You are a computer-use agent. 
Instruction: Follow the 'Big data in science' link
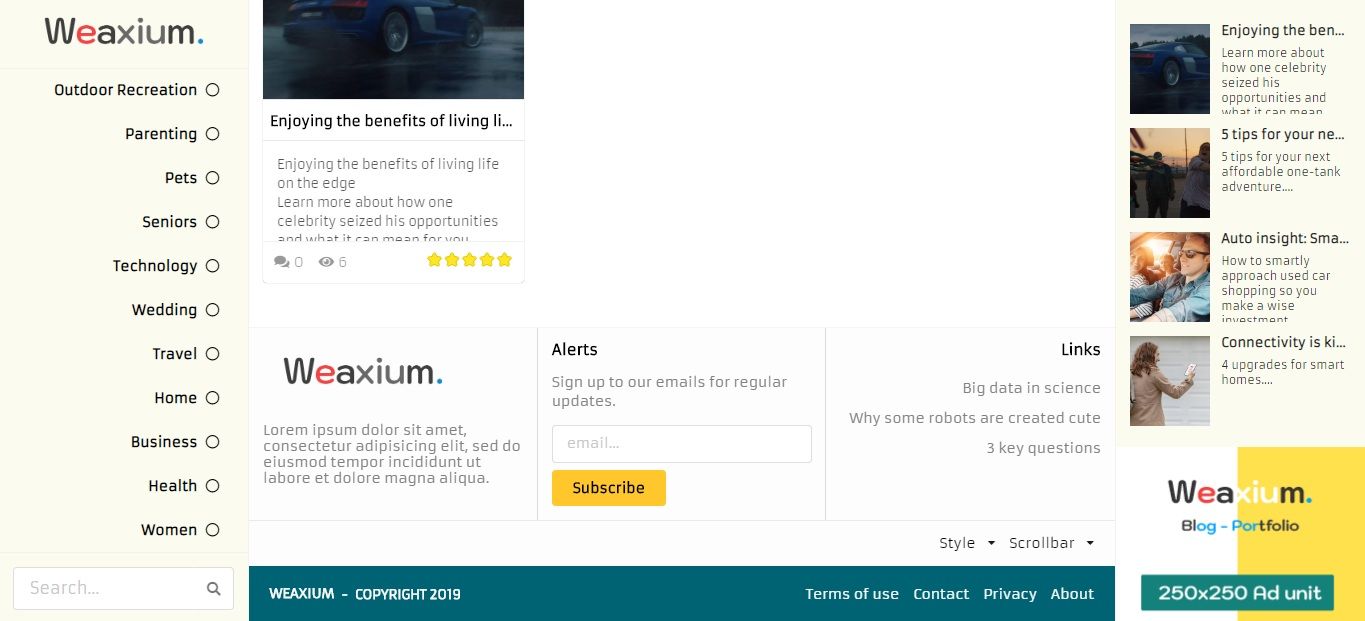pyautogui.click(x=1031, y=388)
